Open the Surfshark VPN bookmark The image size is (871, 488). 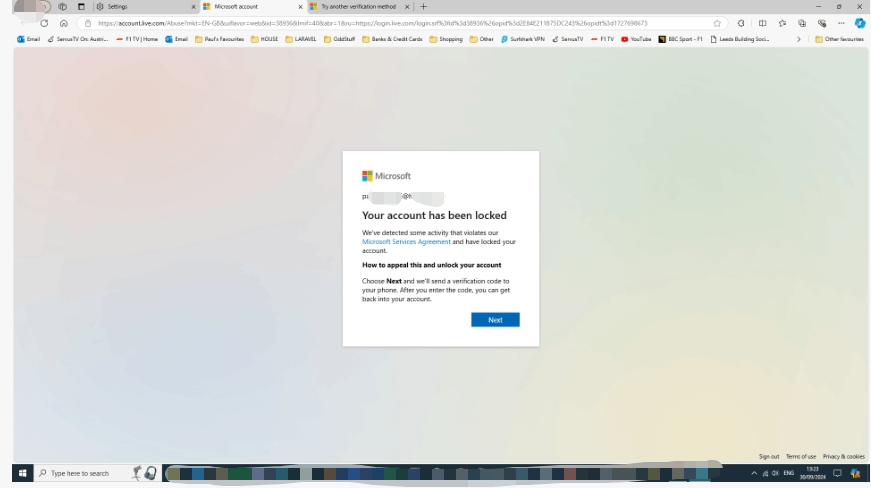point(523,39)
